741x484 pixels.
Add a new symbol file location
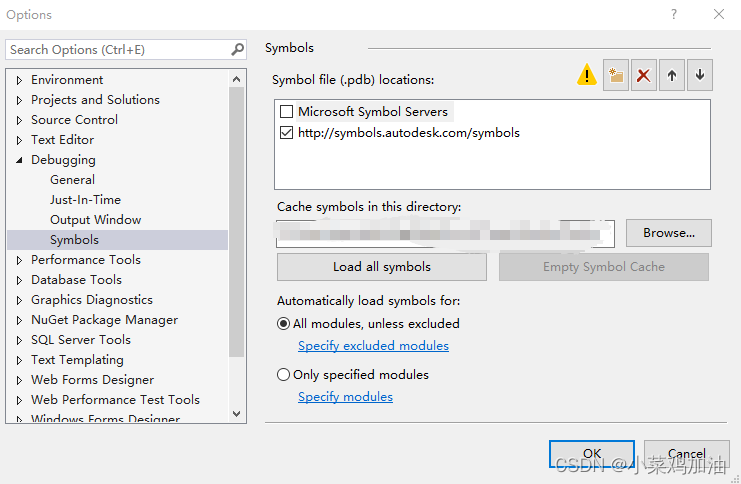(616, 75)
